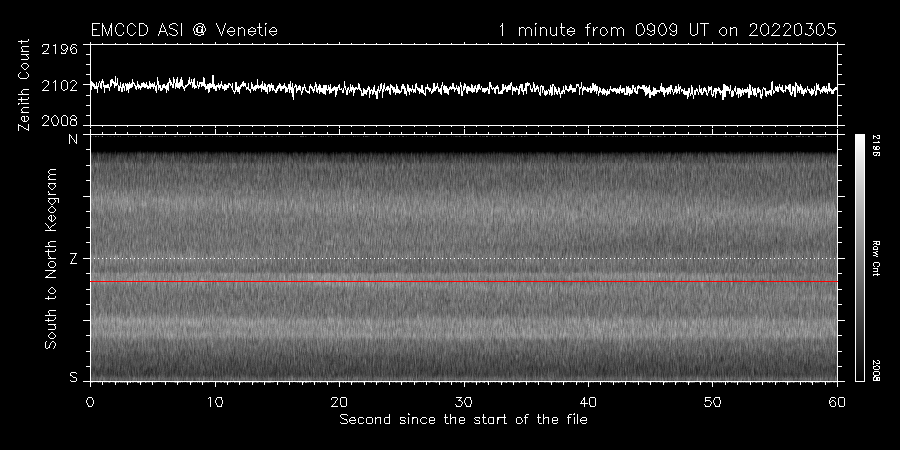The image size is (900, 450).
Task: Click the 40 tick label on time axis
Action: [x=588, y=401]
